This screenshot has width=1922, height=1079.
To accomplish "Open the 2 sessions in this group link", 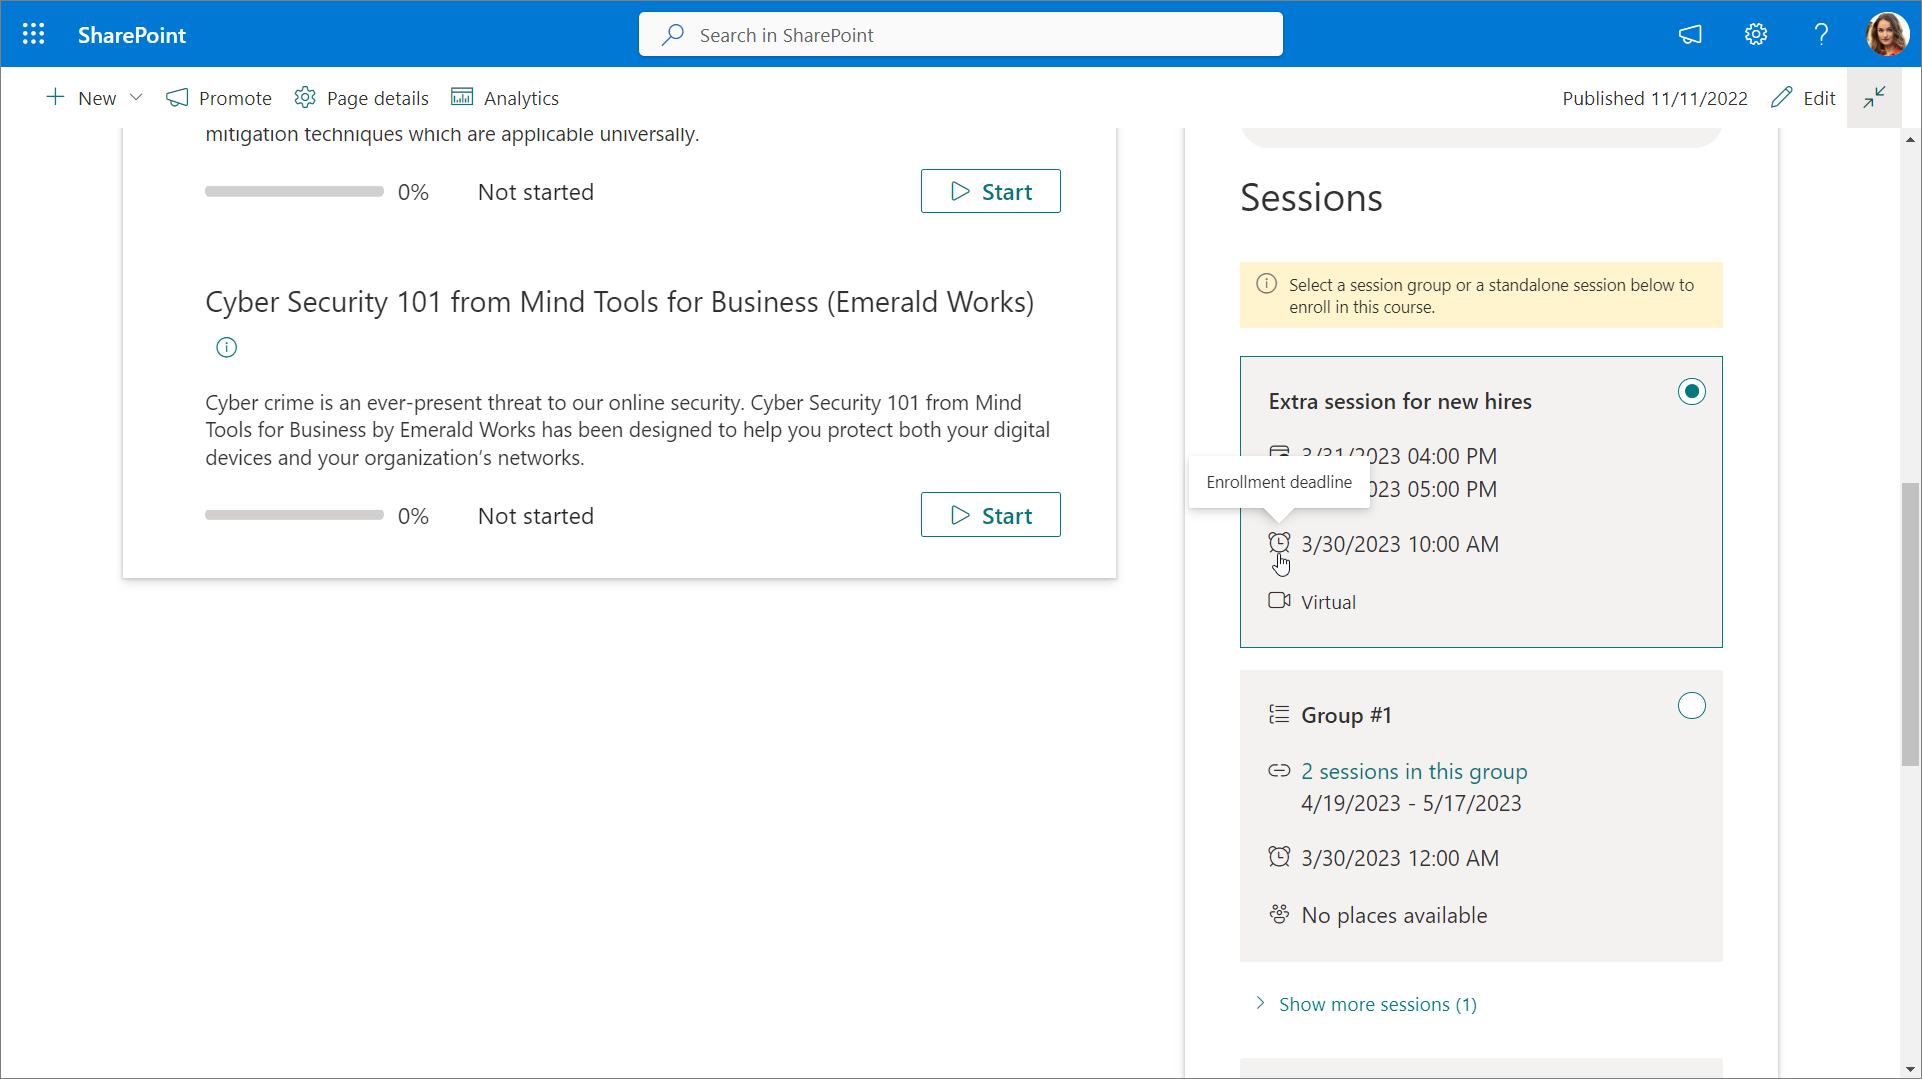I will (1414, 772).
